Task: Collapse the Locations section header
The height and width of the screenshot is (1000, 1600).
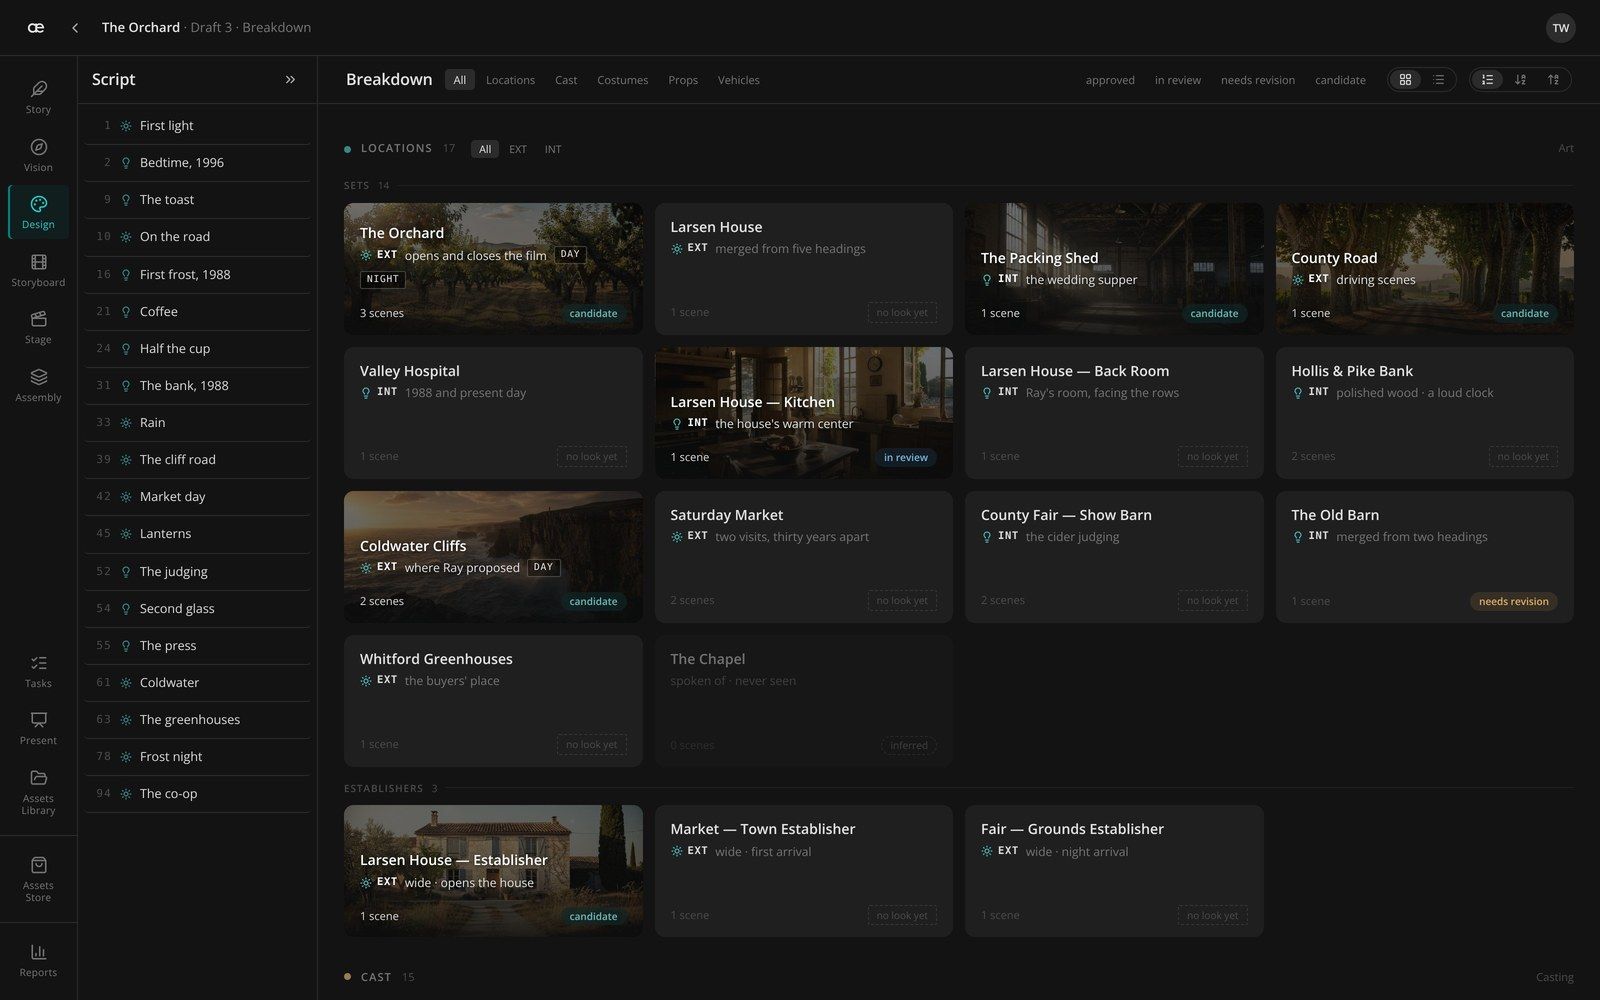Action: (396, 148)
